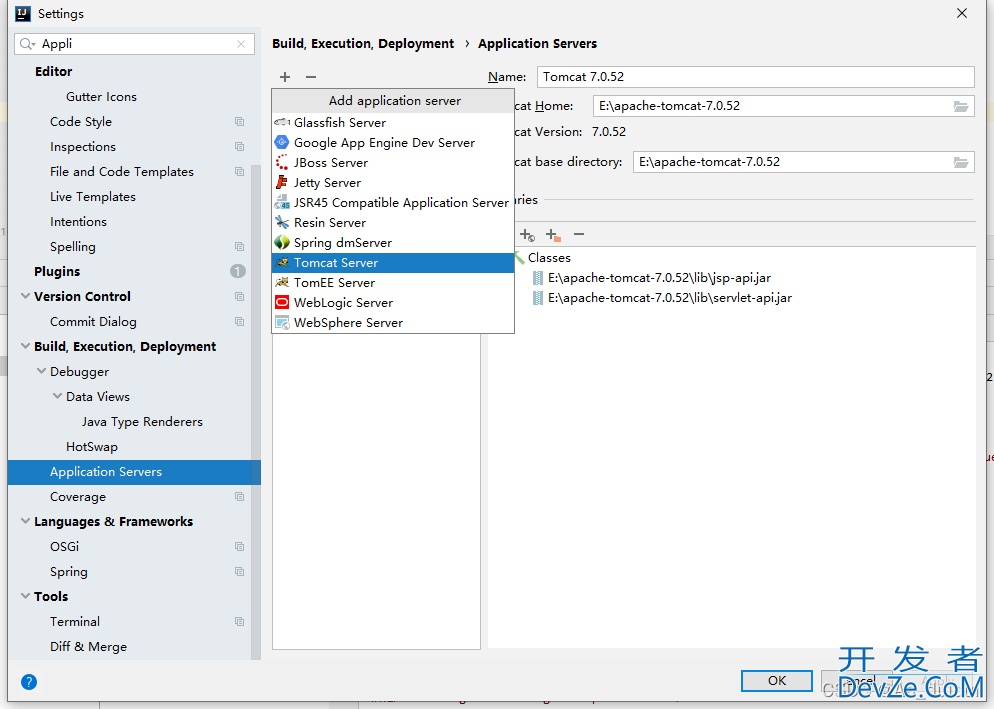Clear the Appli search text

(x=241, y=44)
